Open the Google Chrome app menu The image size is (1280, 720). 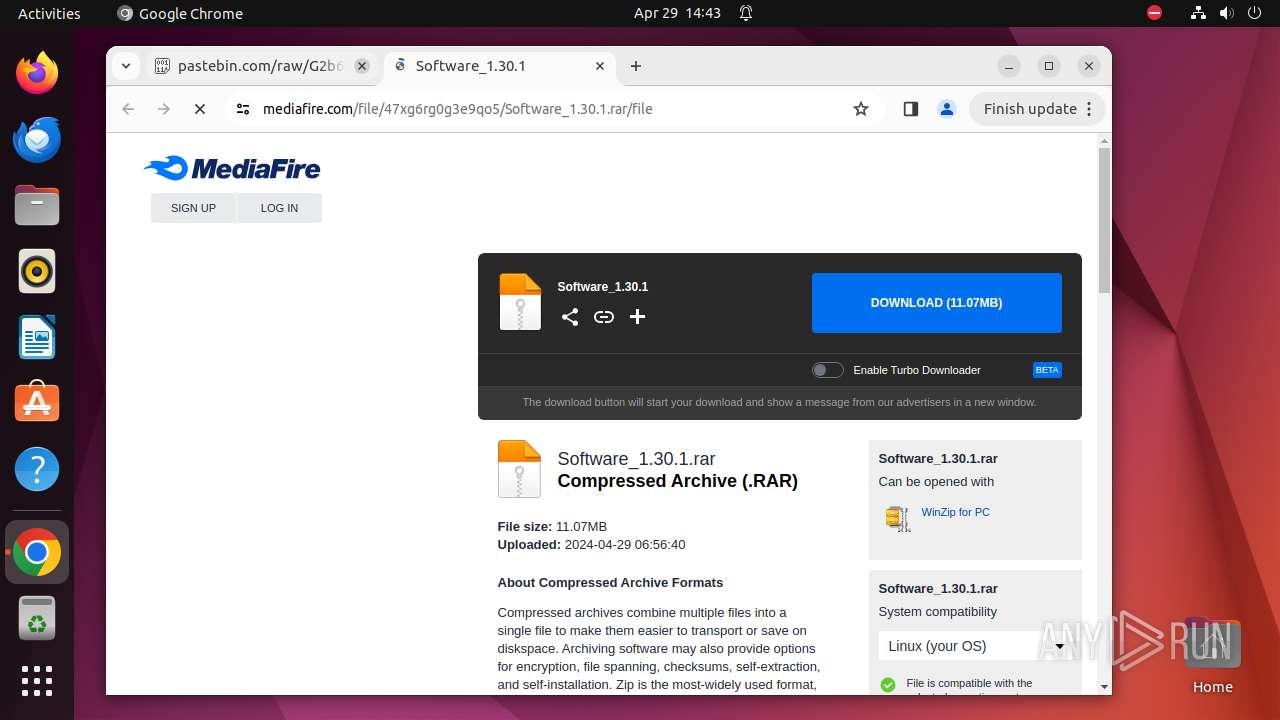[180, 13]
